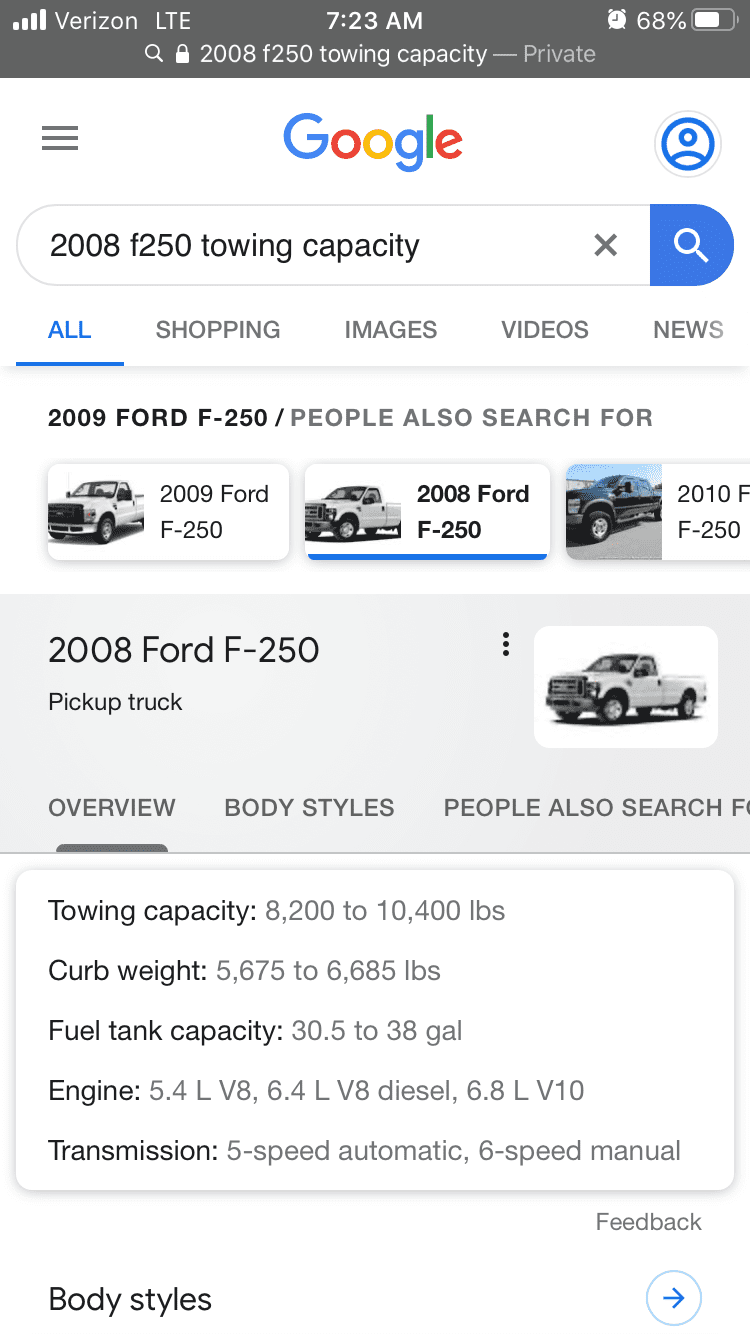
Task: Switch to the Images tab
Action: click(390, 330)
